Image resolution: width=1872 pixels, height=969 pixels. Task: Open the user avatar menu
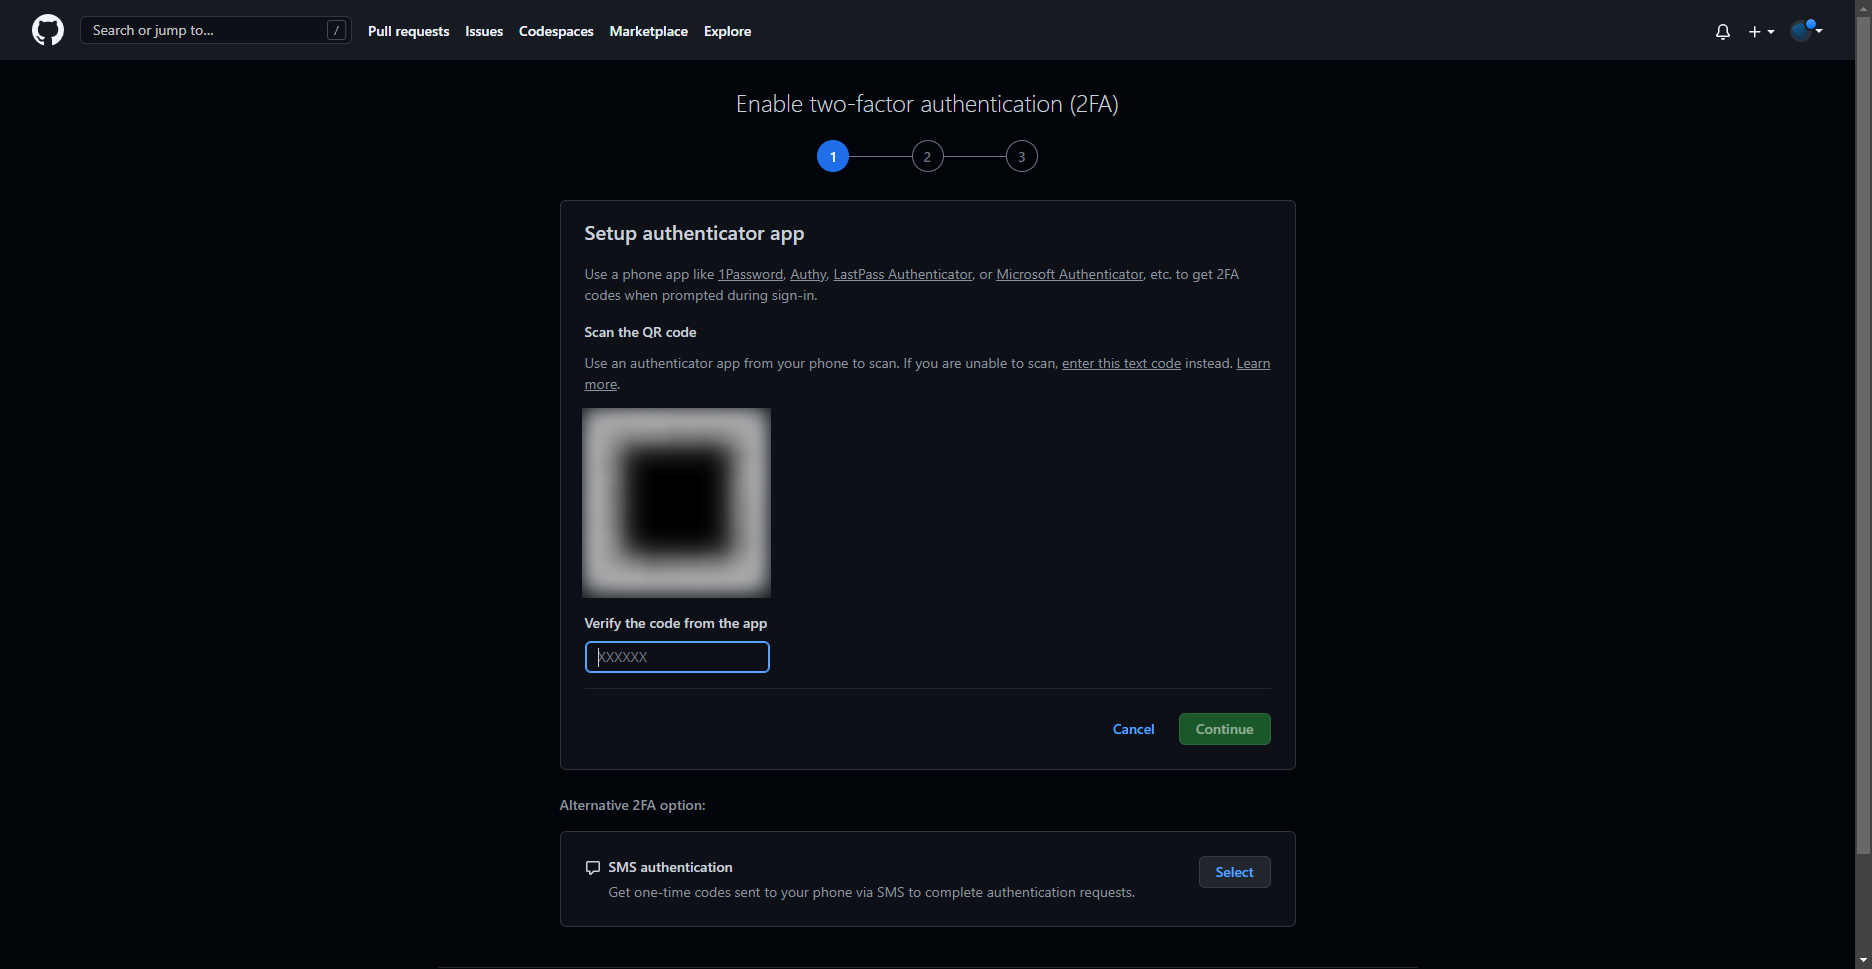click(x=1806, y=30)
